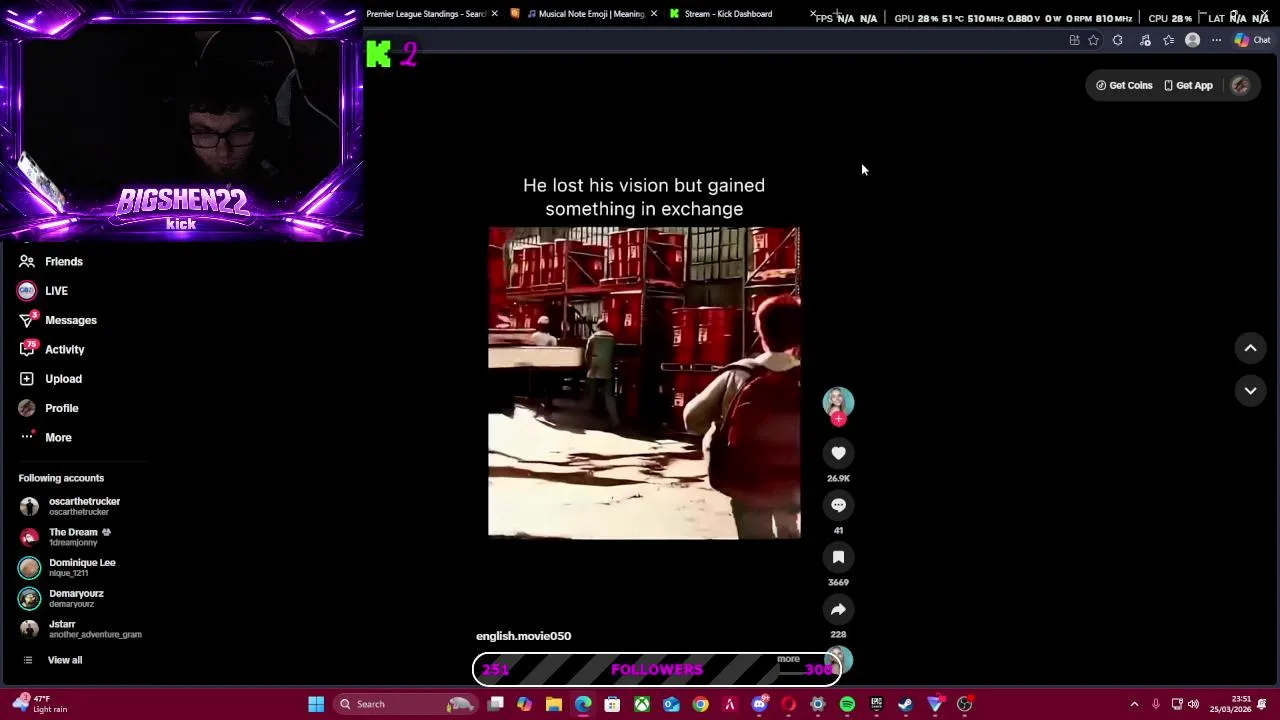Share the video using the arrow icon

click(x=838, y=609)
